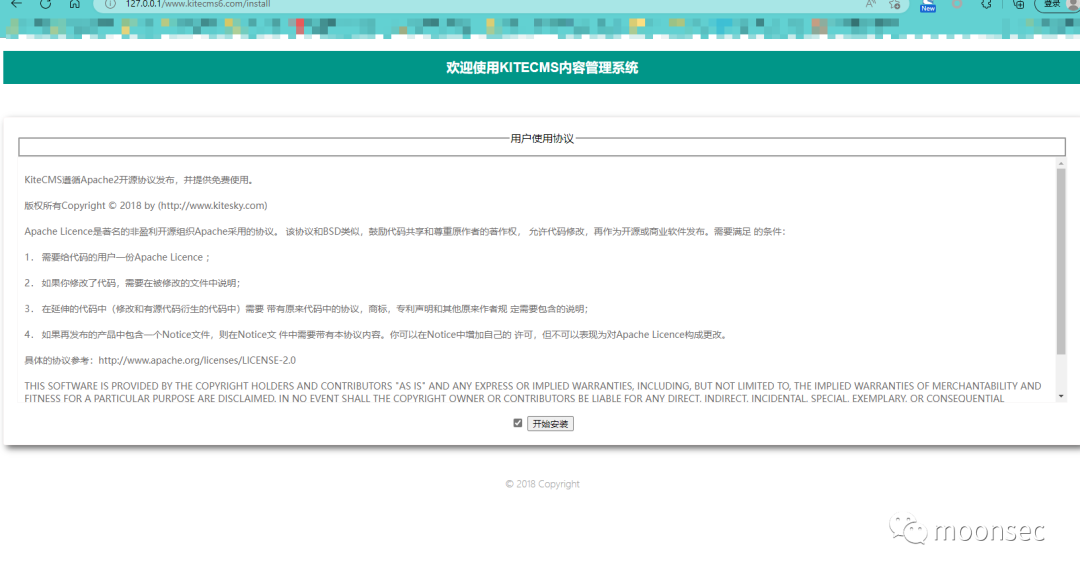
Task: Click the paragraph starting Apache Licence是著名的
Action: pos(404,232)
